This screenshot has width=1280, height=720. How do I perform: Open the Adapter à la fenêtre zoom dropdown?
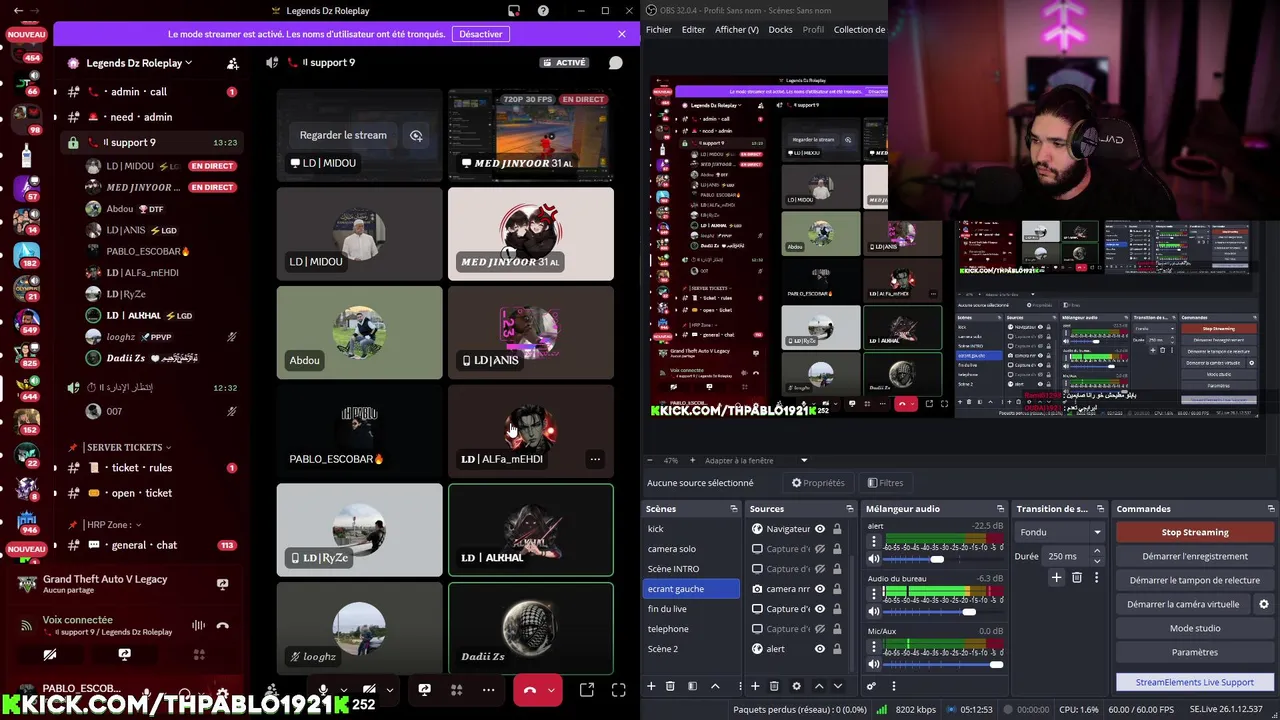(x=803, y=460)
